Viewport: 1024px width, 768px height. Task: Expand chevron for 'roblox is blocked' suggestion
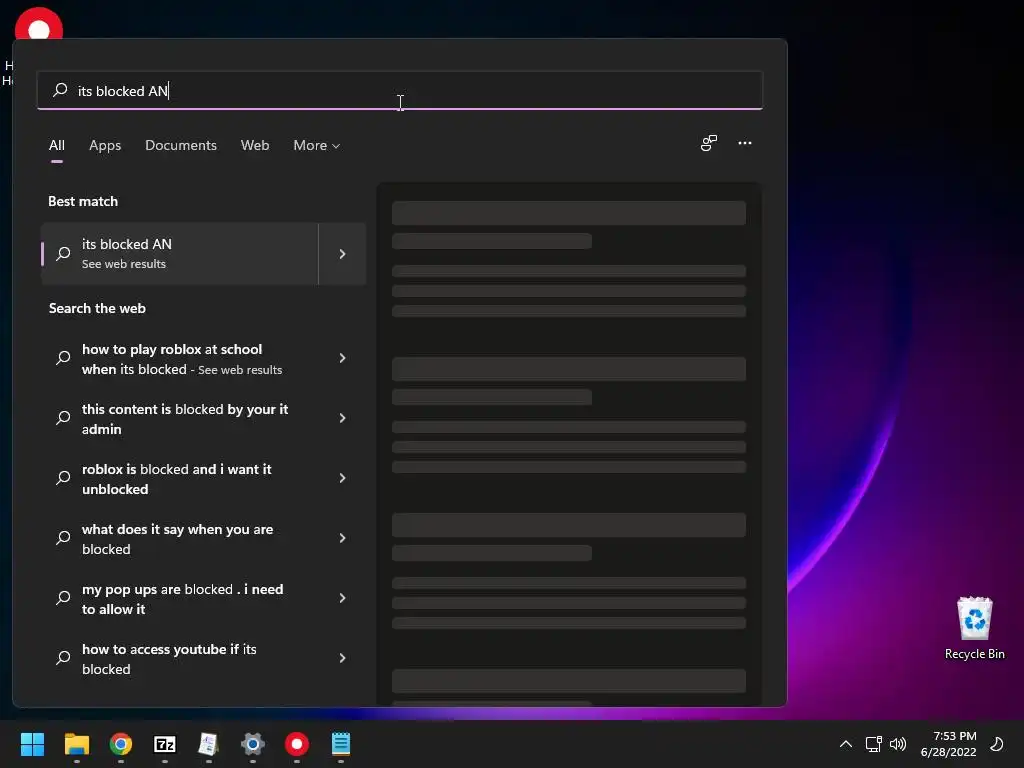[342, 478]
